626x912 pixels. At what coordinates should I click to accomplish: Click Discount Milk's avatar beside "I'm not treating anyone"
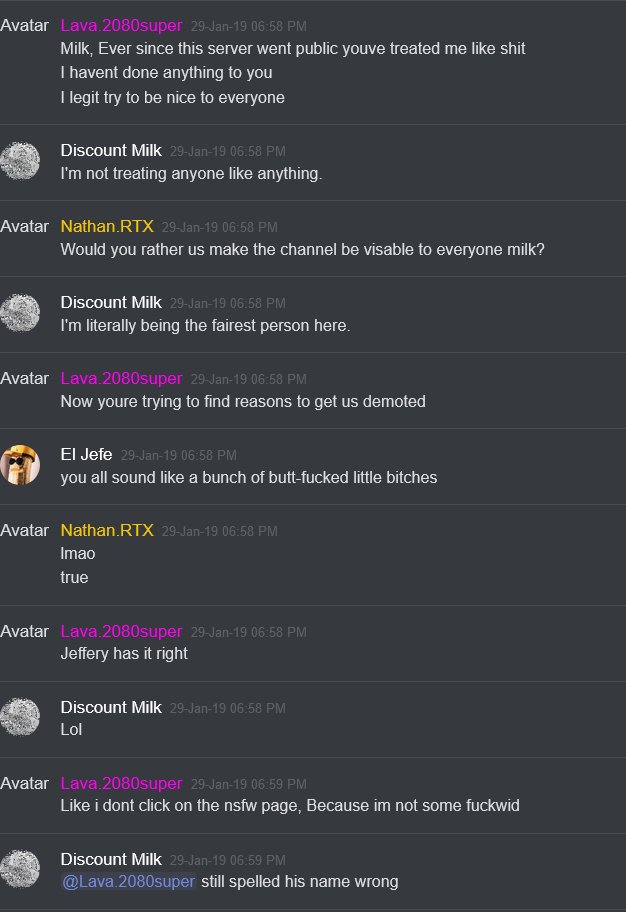[20, 161]
